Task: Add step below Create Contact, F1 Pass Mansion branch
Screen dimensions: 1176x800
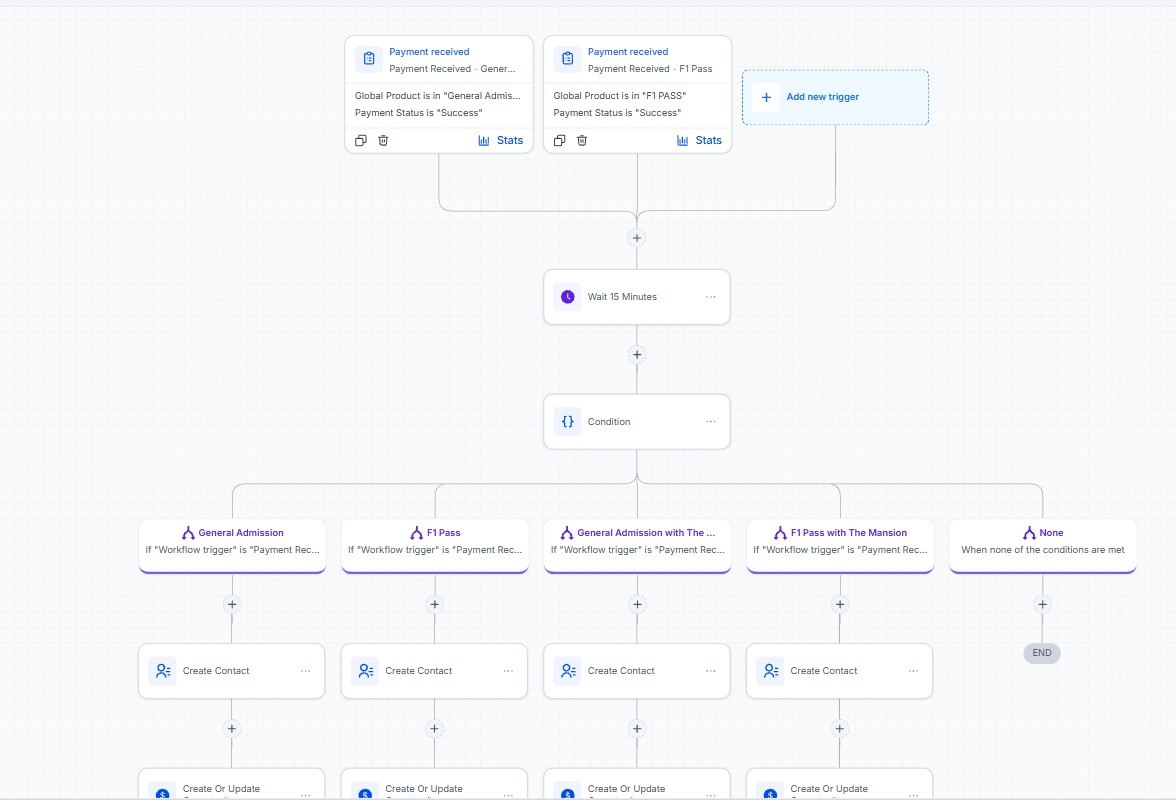Action: point(839,729)
